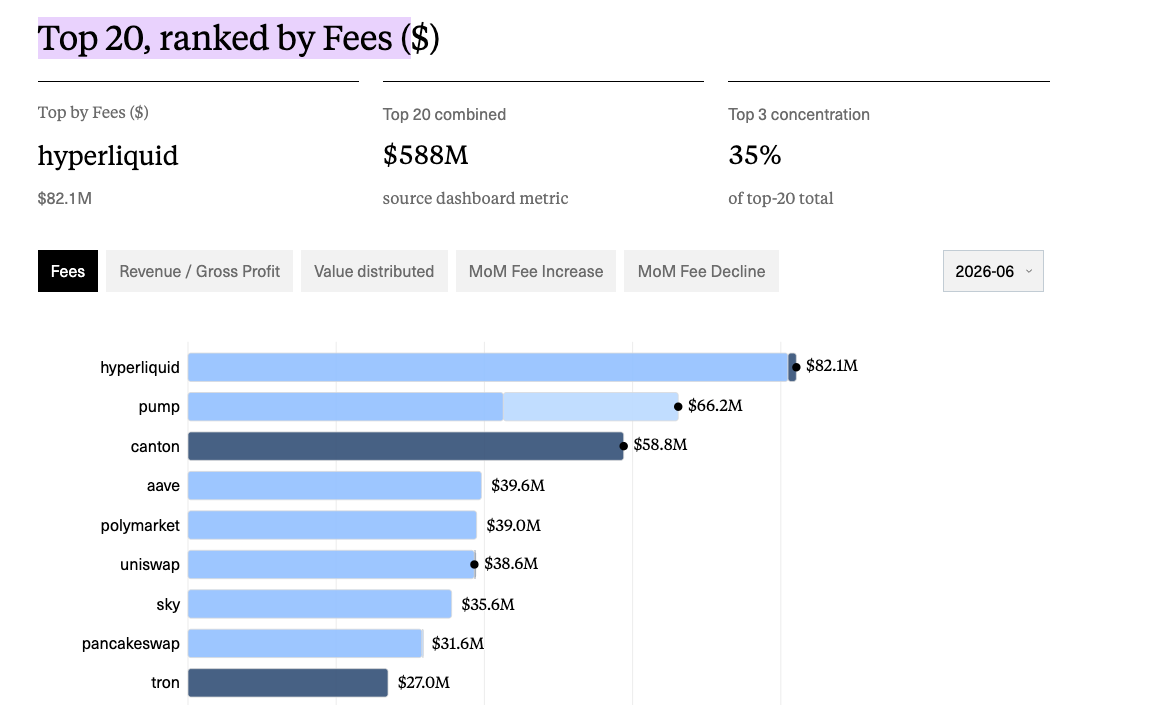Click the large hyperliquid summary name
The height and width of the screenshot is (705, 1151).
(108, 156)
